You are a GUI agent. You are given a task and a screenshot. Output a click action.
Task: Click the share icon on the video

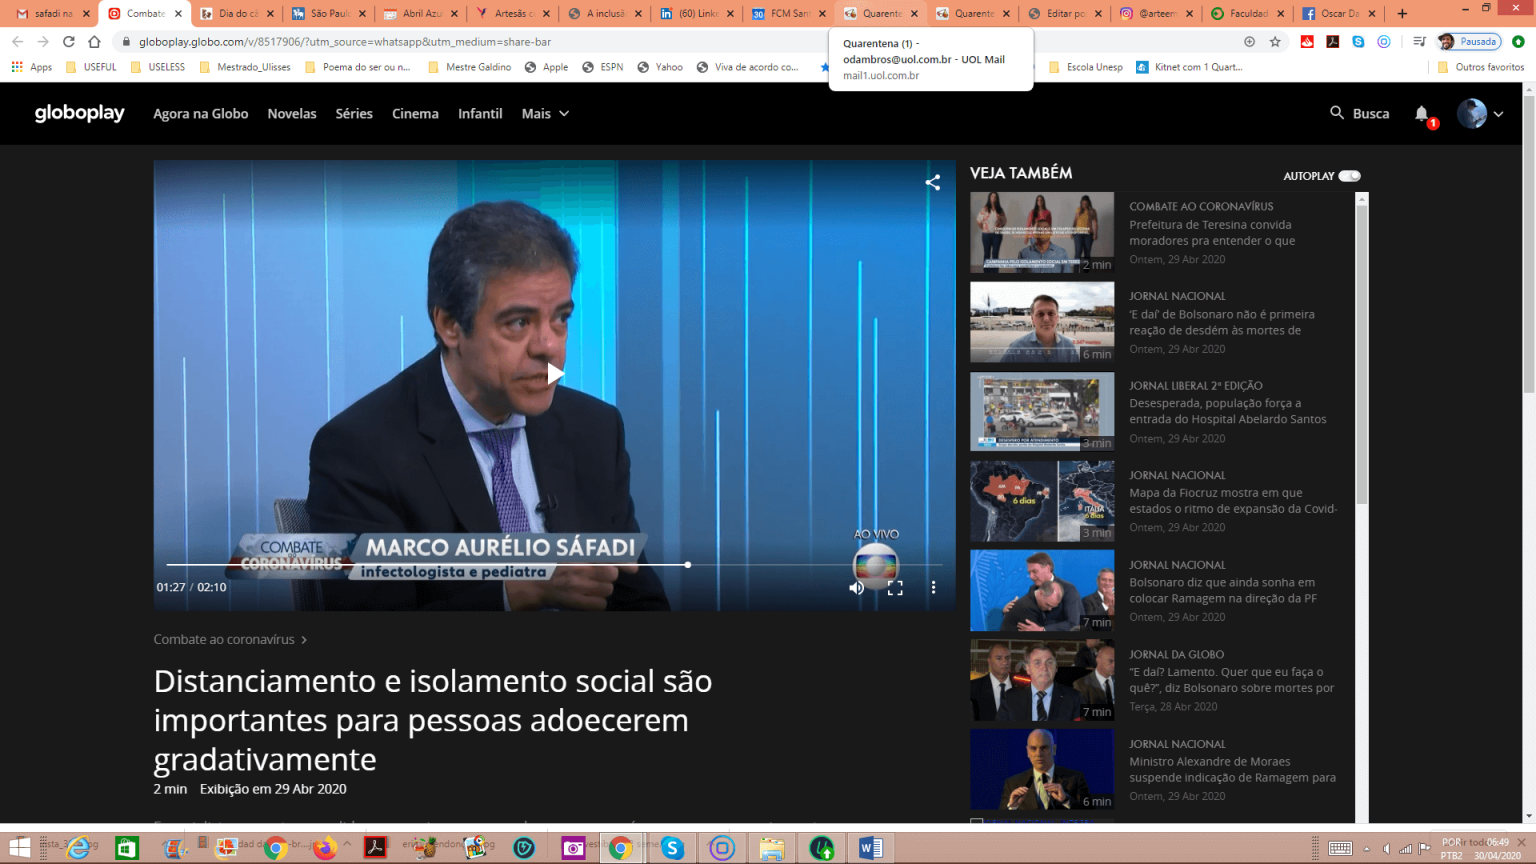932,182
